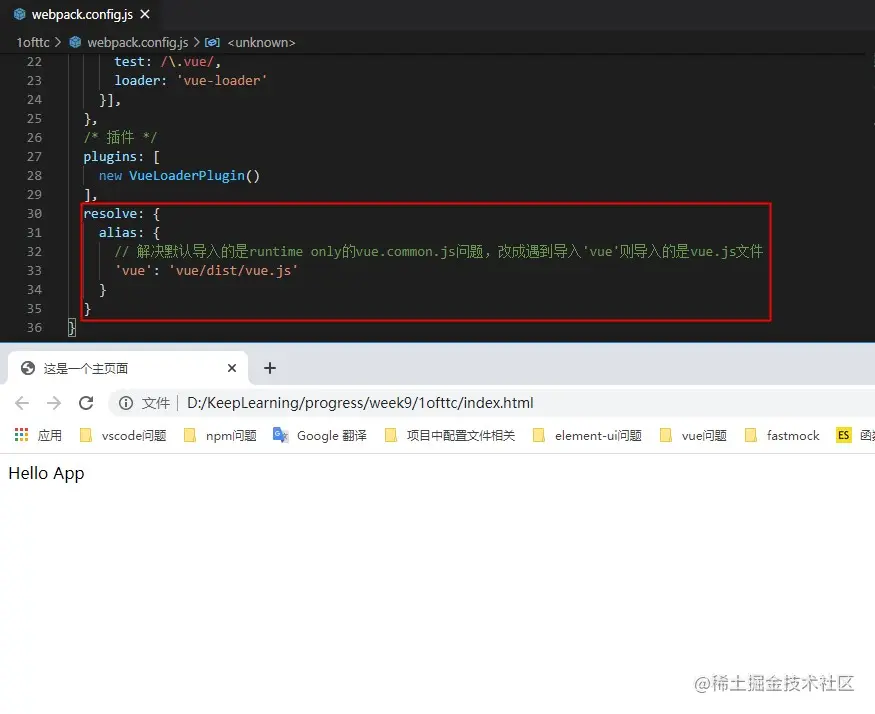Go back with the browser back arrow
875x714 pixels.
click(22, 403)
